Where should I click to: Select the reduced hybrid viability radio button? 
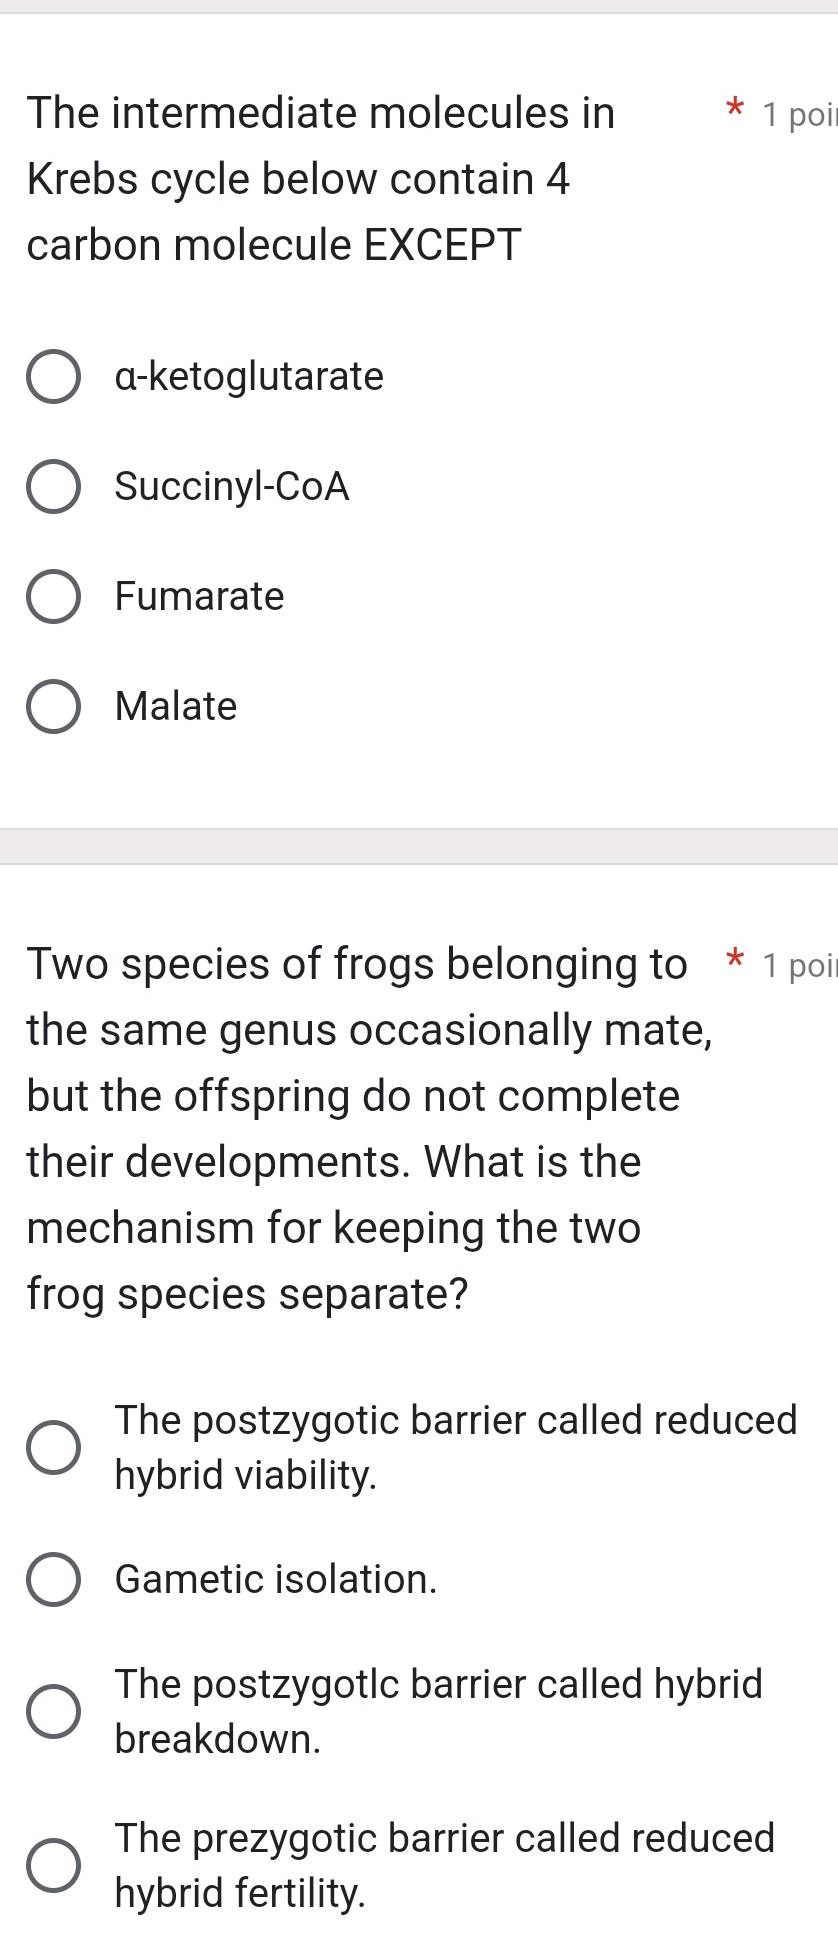(52, 1447)
